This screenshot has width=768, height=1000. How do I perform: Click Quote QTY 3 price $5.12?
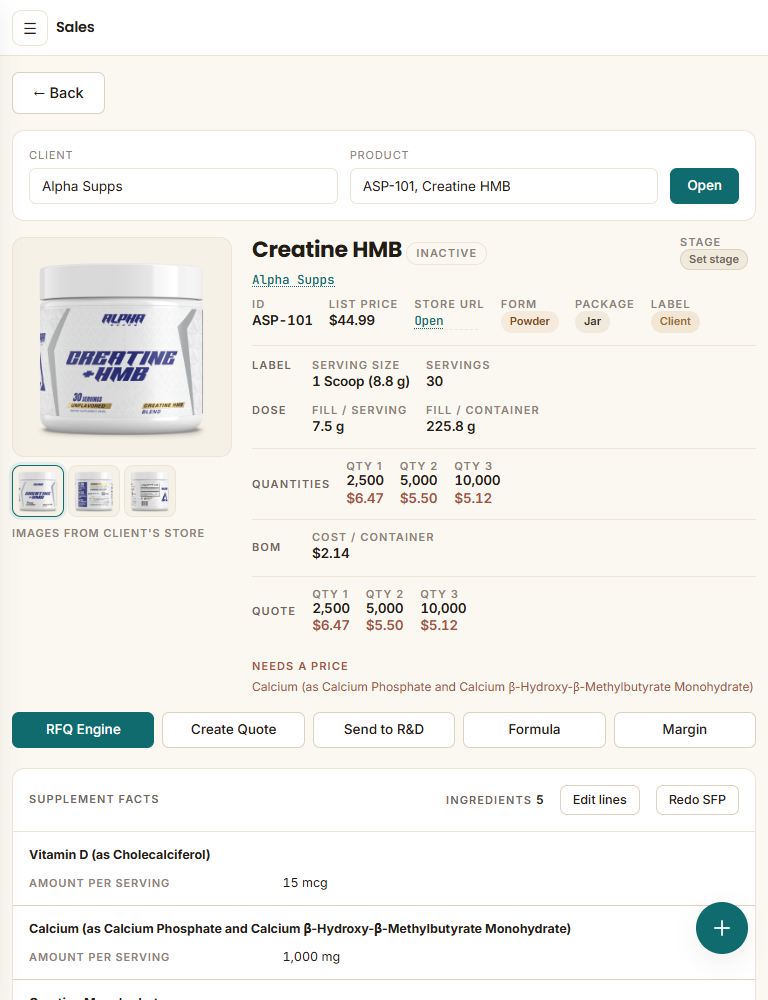[439, 625]
